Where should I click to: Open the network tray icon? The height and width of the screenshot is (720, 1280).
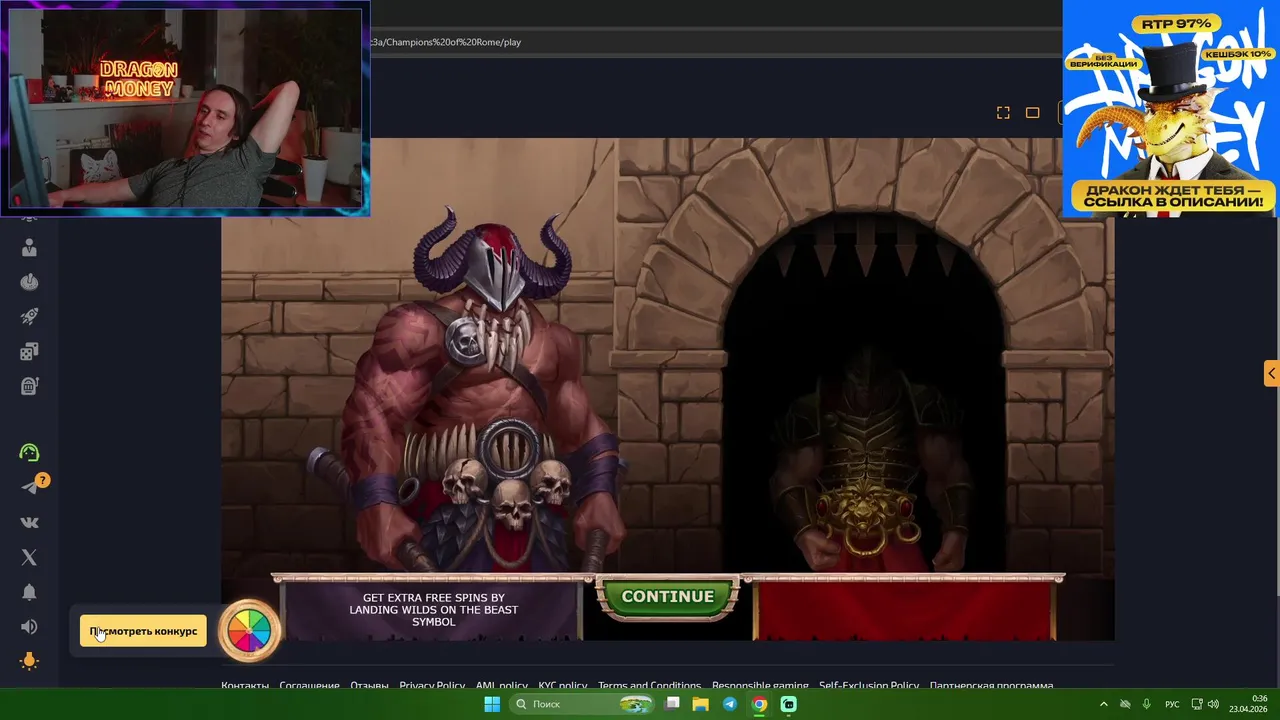click(1197, 704)
